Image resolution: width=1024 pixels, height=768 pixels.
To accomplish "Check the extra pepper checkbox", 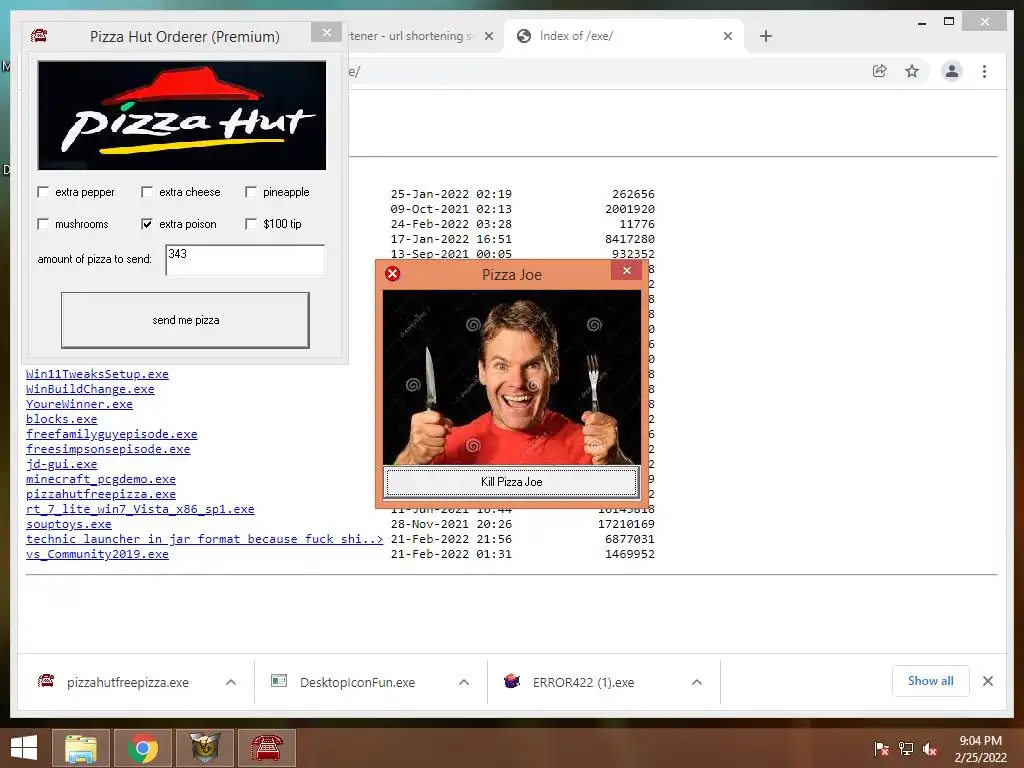I will point(43,192).
